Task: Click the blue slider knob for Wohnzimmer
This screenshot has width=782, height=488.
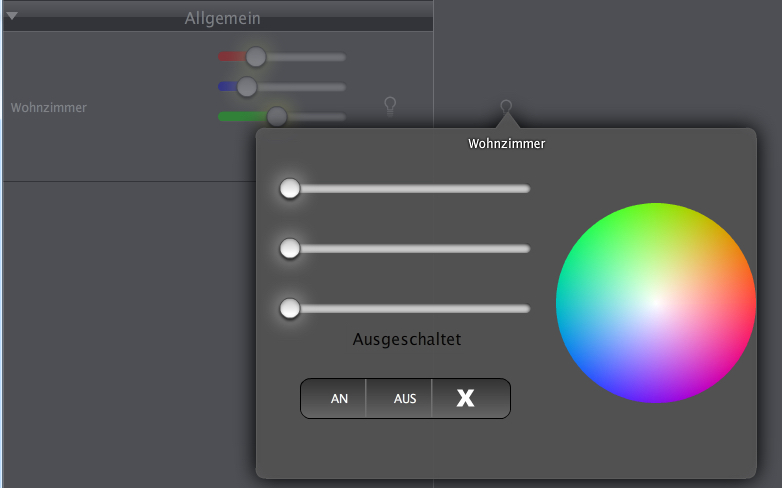Action: tap(247, 87)
